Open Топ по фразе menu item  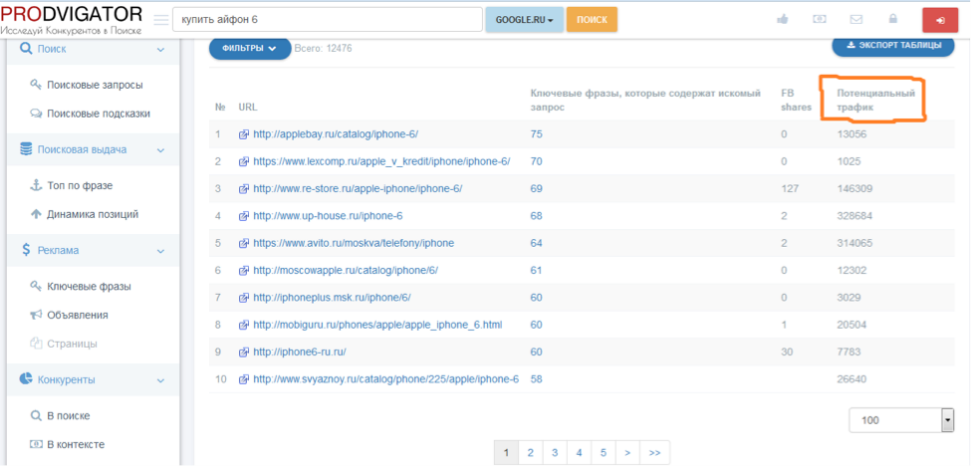click(x=79, y=186)
